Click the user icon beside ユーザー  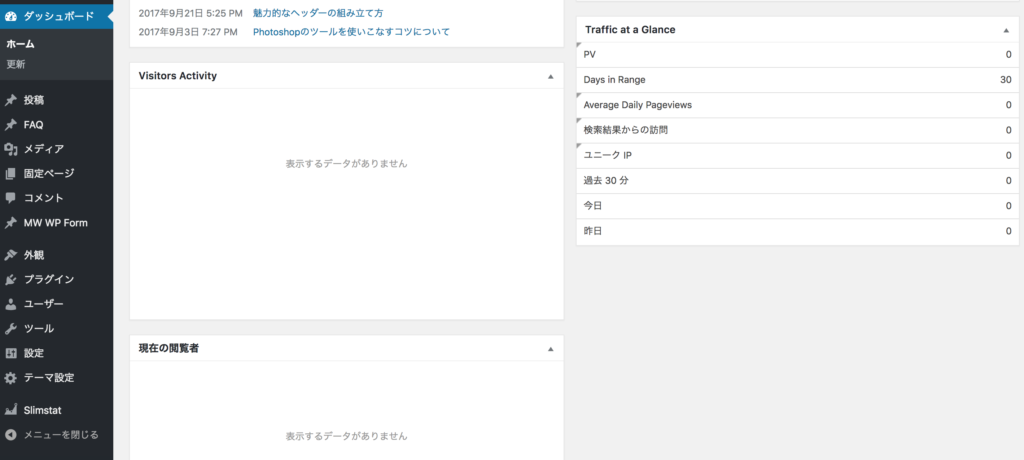pyautogui.click(x=11, y=304)
